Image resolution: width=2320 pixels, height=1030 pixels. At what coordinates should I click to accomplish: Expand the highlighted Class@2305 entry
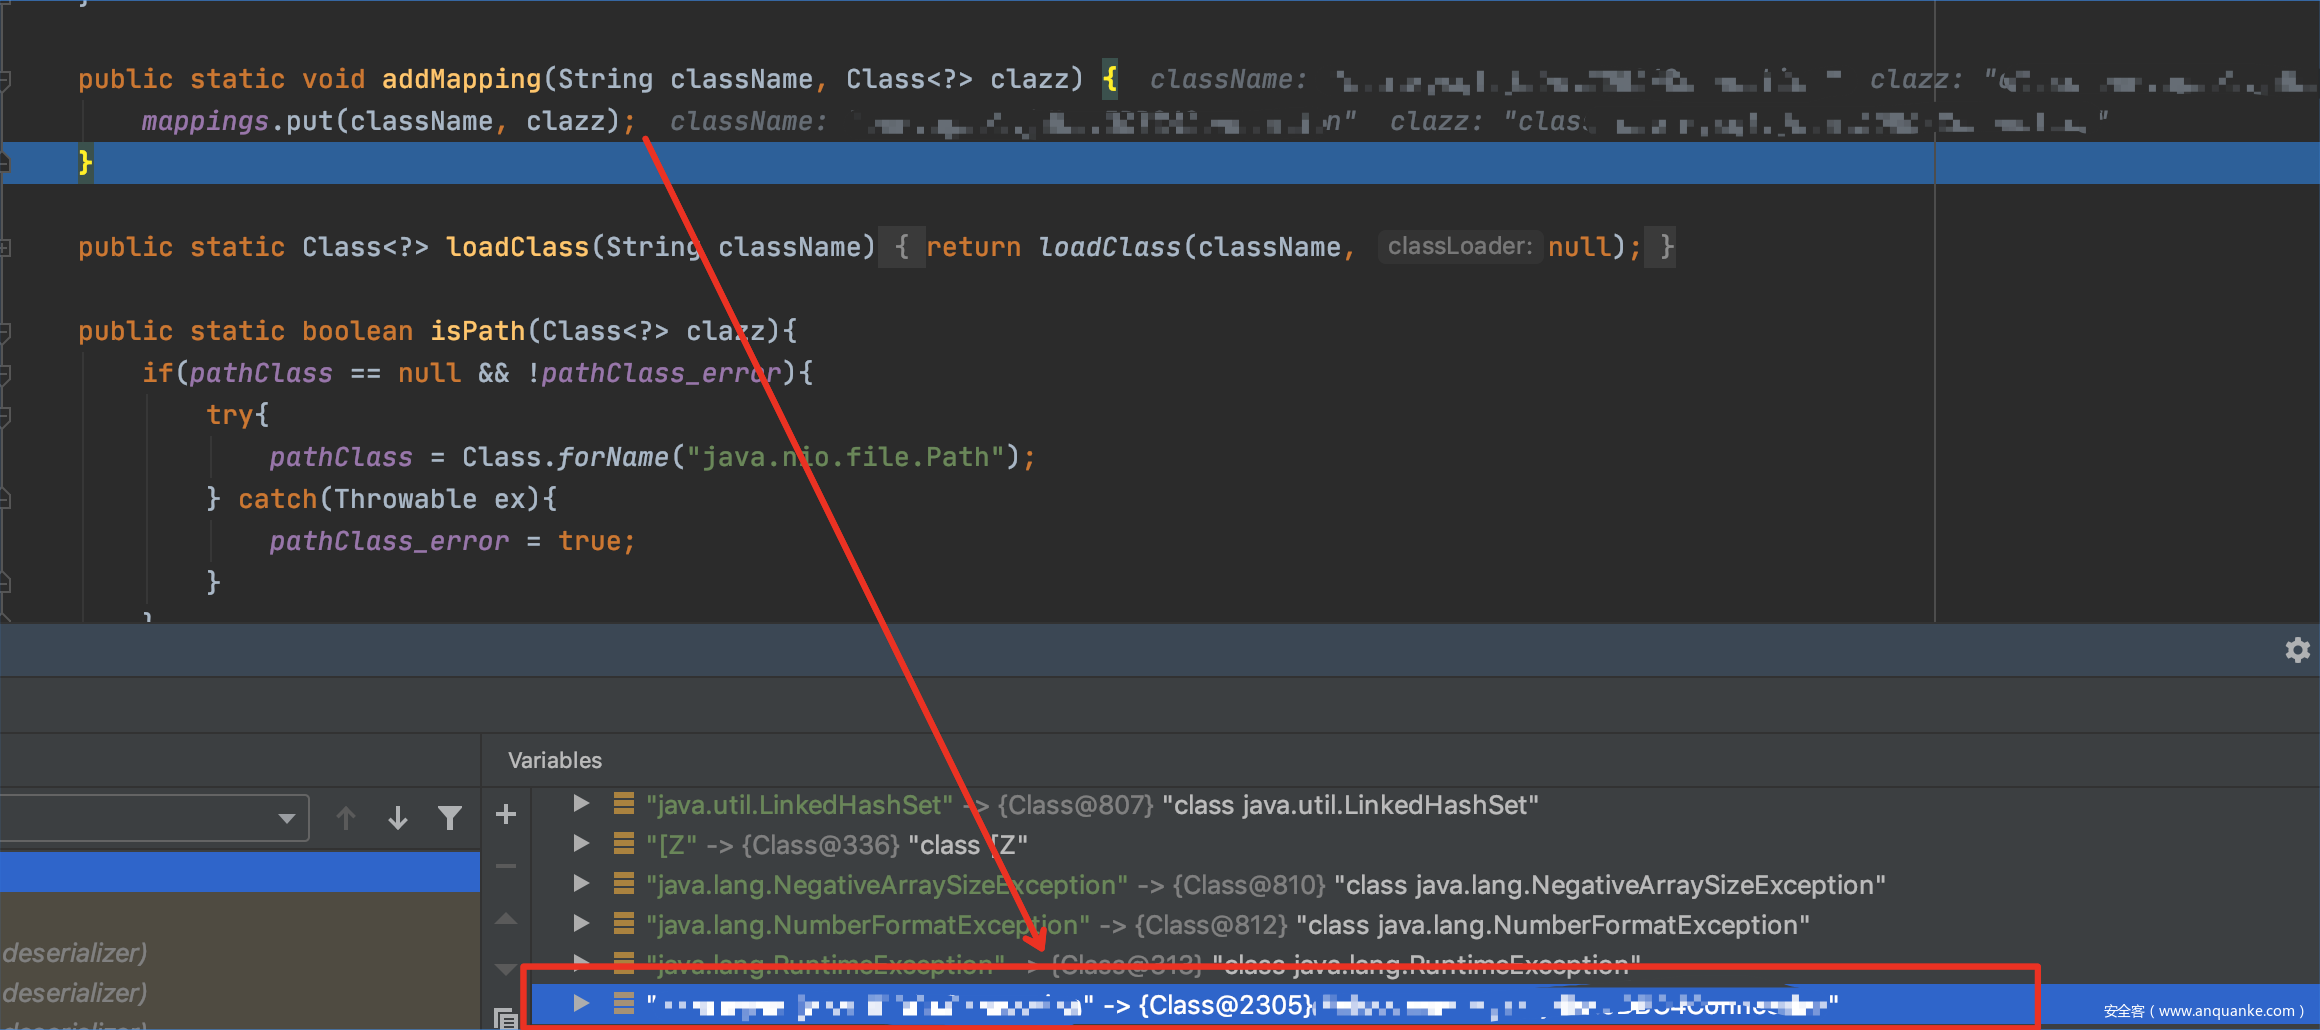[581, 1003]
